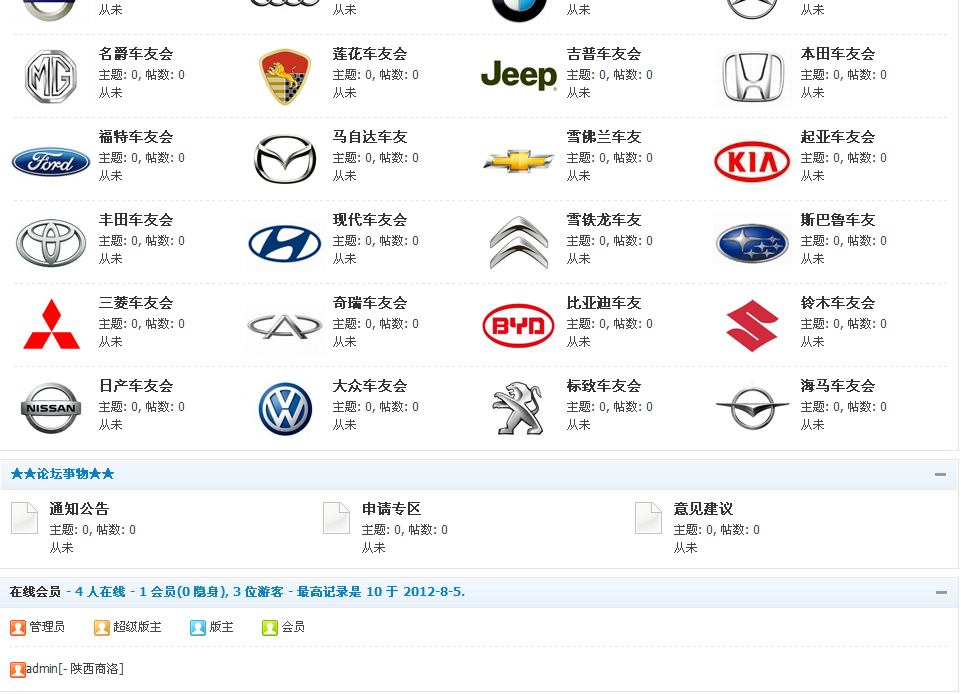Click the MG logo icon
Screen dimensions: 961x694
(51, 77)
